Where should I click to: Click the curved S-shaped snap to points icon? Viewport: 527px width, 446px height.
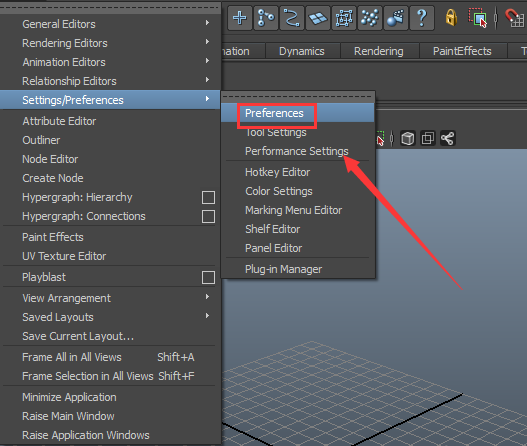pos(291,17)
